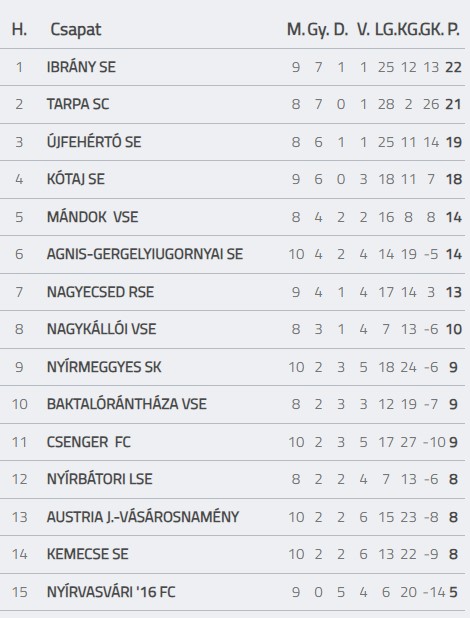The image size is (470, 618).
Task: Click IBRÁNY SE's 22 points value
Action: [x=453, y=67]
